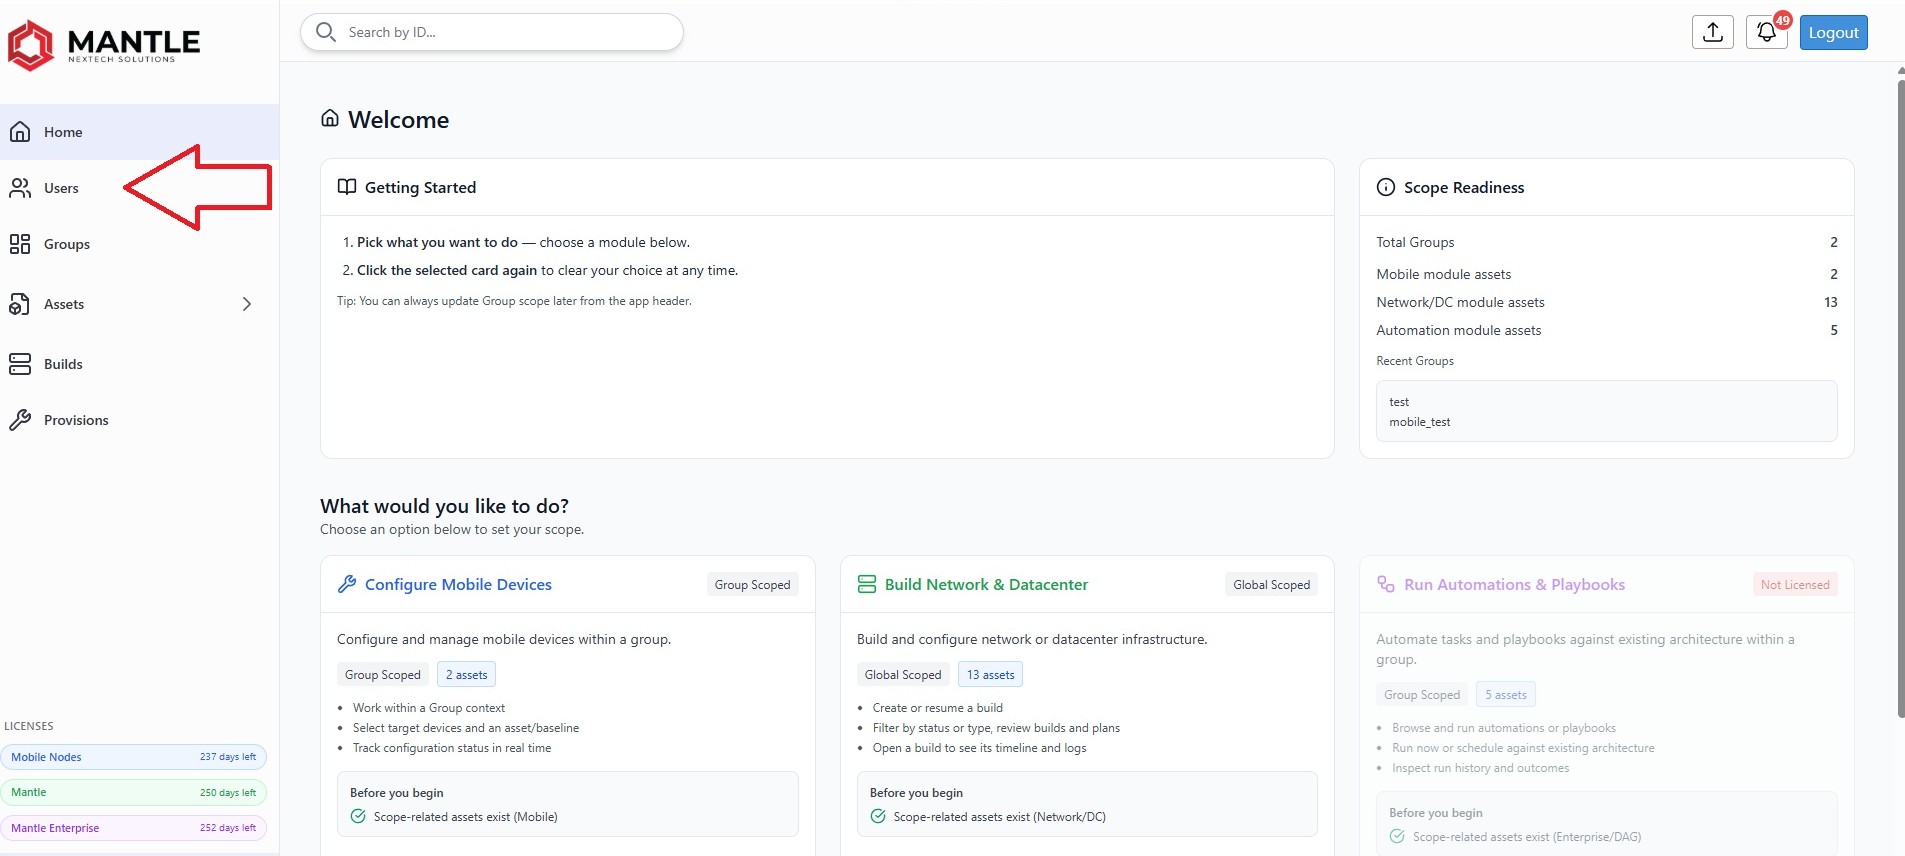Click the Tip about updating Group scope
The height and width of the screenshot is (856, 1905).
pyautogui.click(x=514, y=301)
